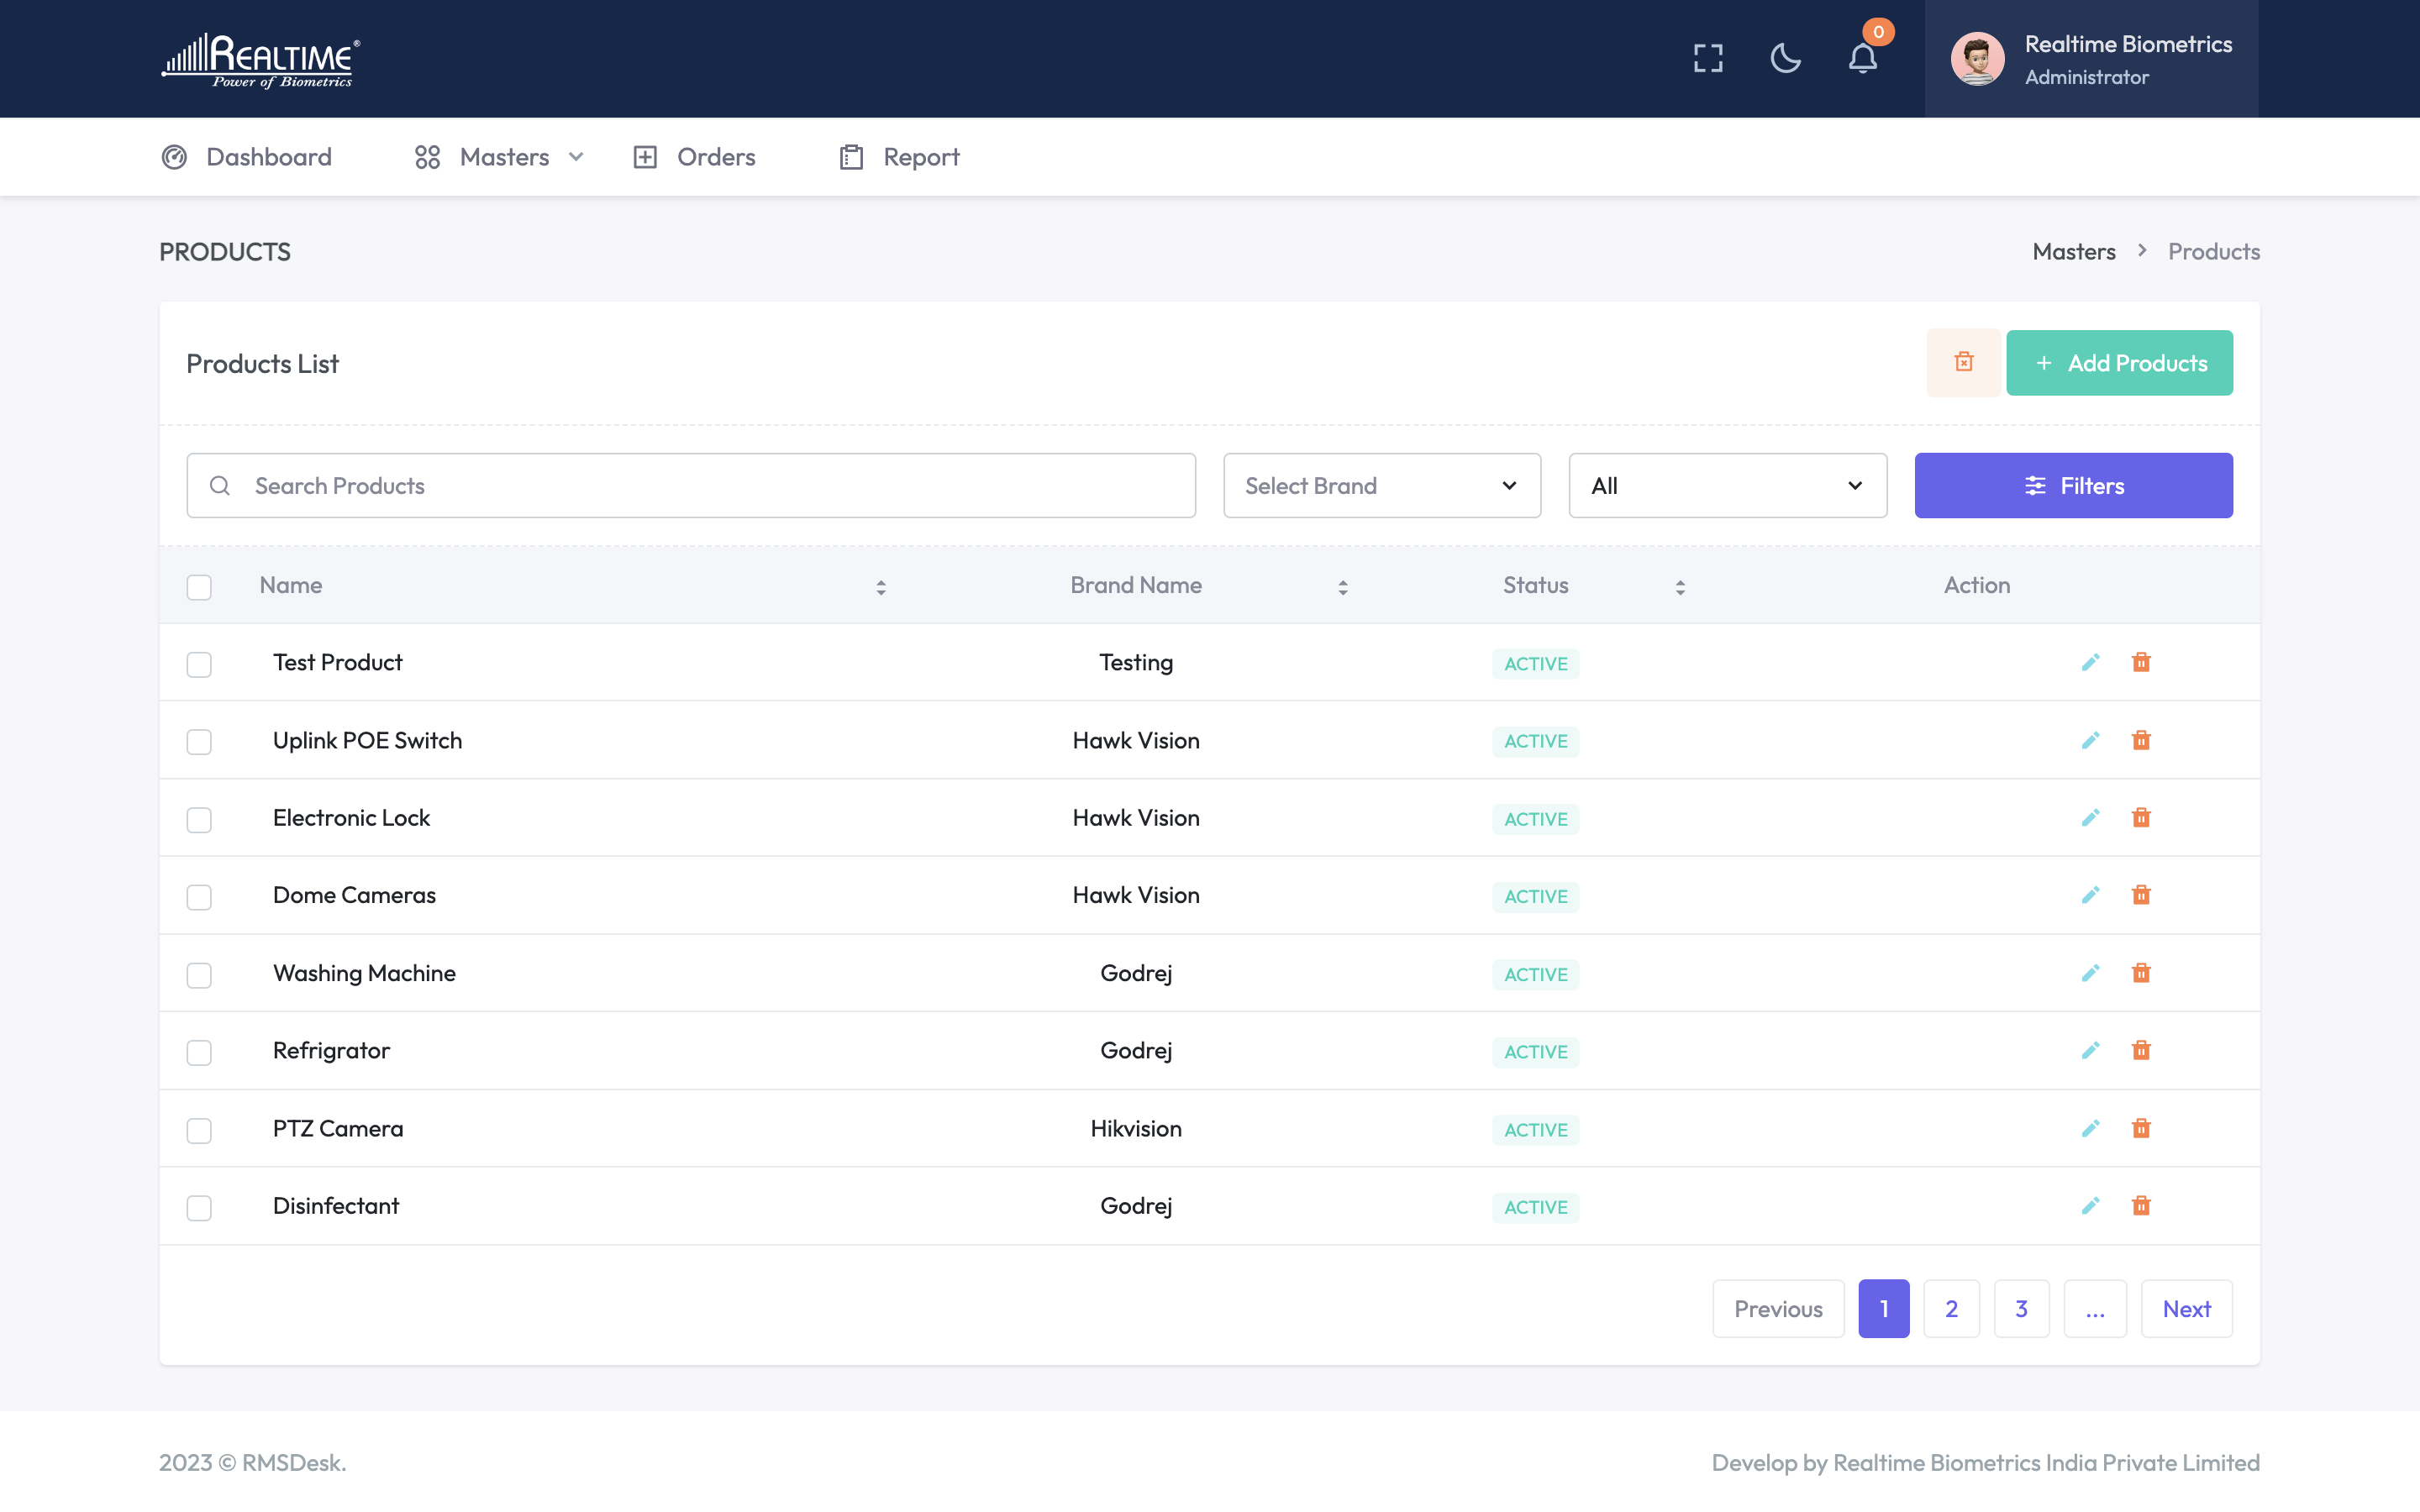Viewport: 2420px width, 1512px height.
Task: Click the Add Products button
Action: [x=2119, y=363]
